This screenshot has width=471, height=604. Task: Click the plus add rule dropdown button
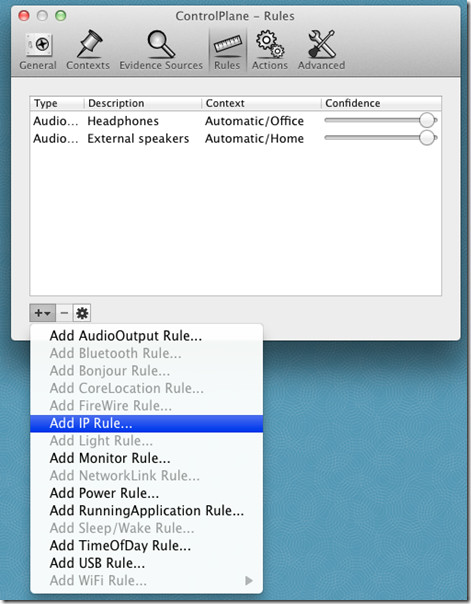43,313
